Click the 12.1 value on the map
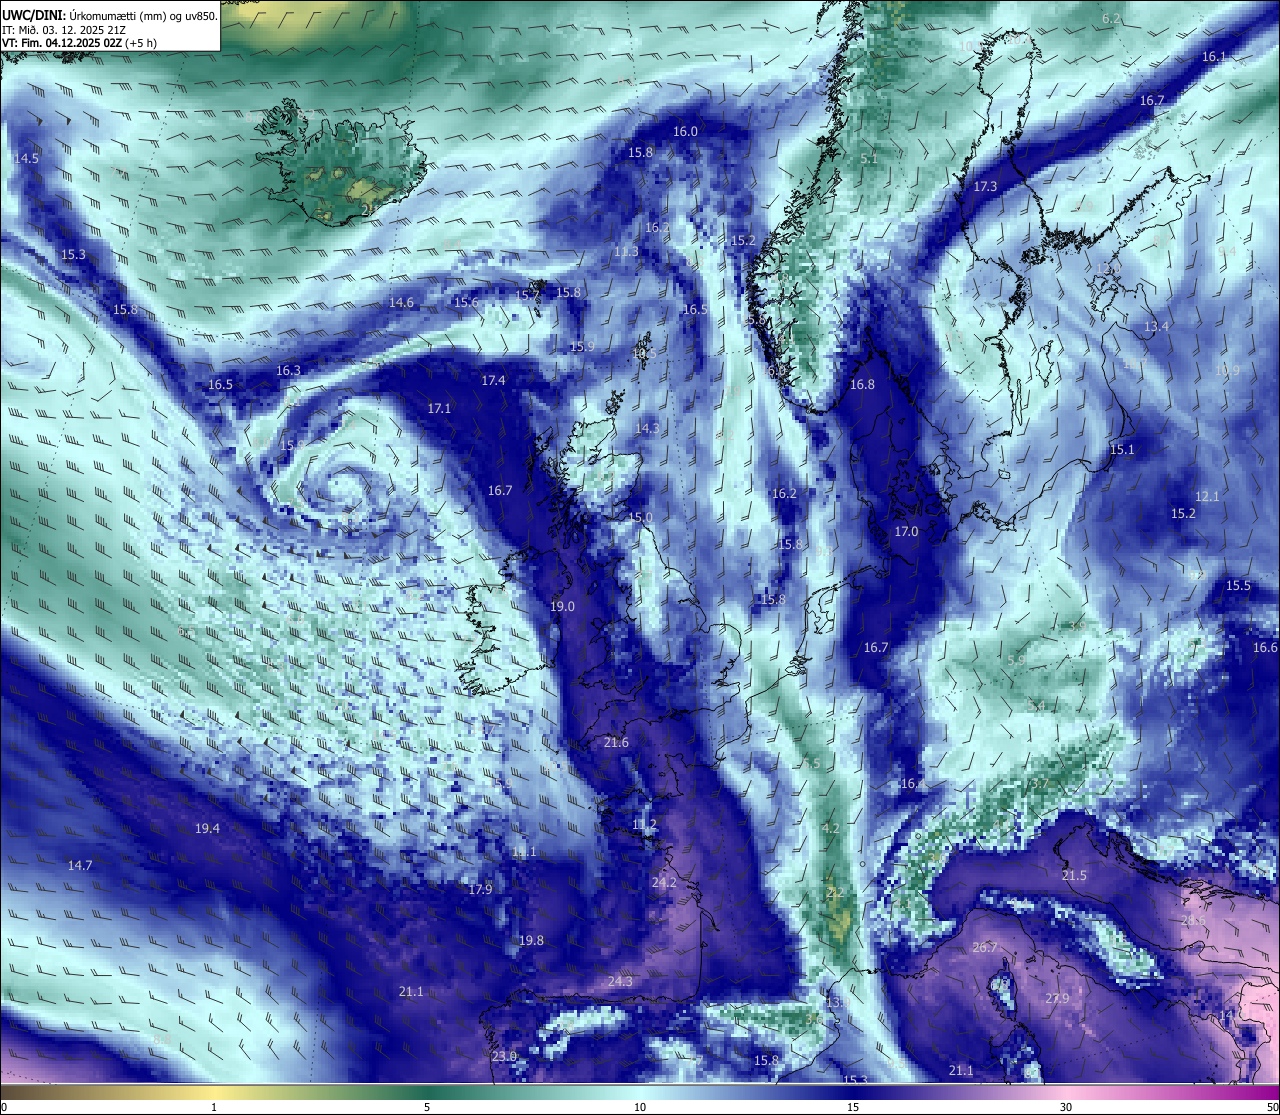Screen dimensions: 1280x1115 [1207, 496]
